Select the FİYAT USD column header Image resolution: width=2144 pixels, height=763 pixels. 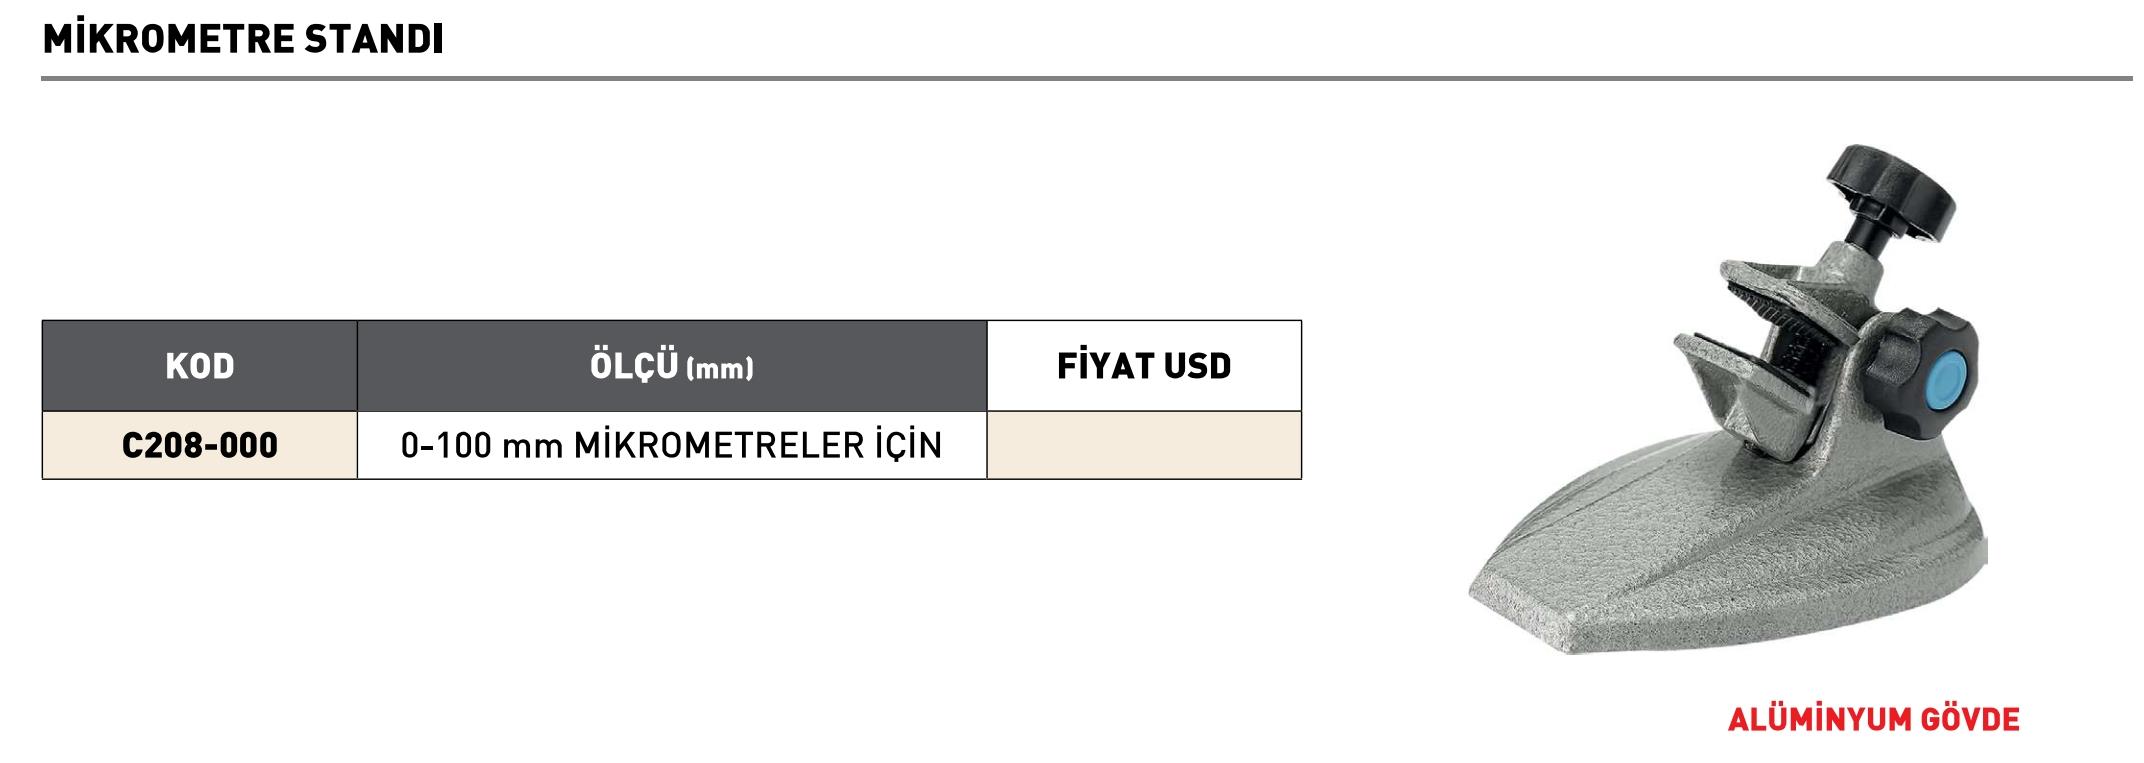1144,366
